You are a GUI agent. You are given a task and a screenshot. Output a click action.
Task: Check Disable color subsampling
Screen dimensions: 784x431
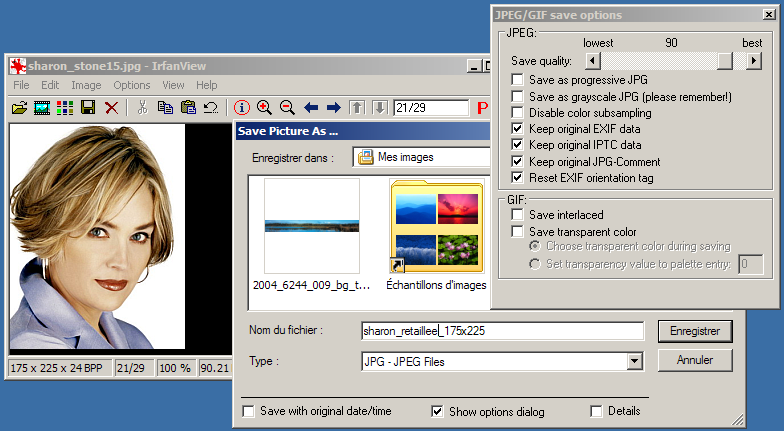(518, 112)
